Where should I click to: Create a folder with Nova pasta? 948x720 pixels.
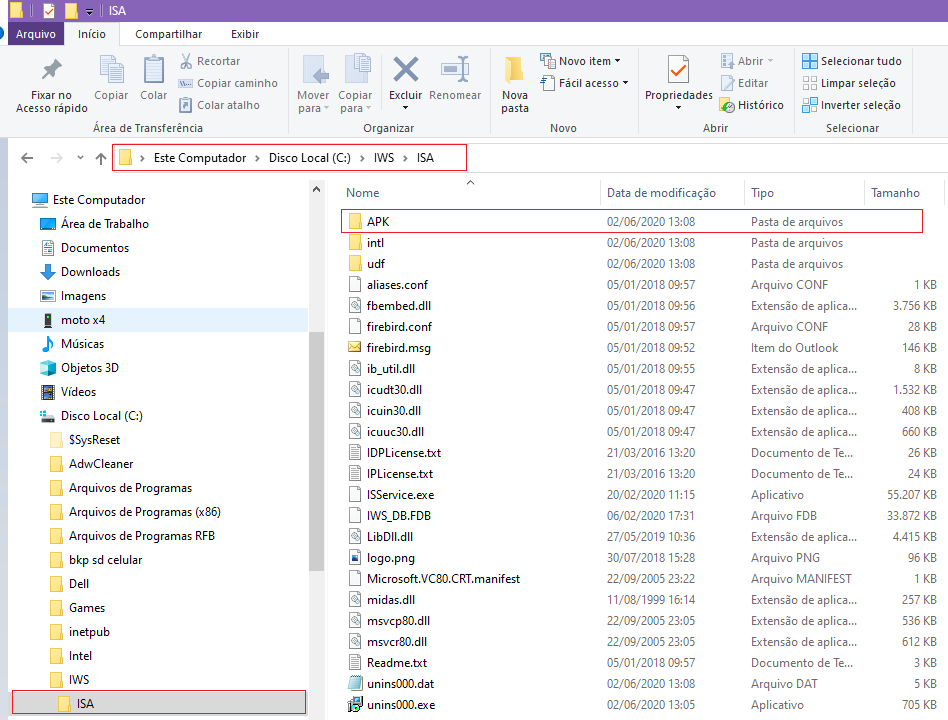(515, 85)
